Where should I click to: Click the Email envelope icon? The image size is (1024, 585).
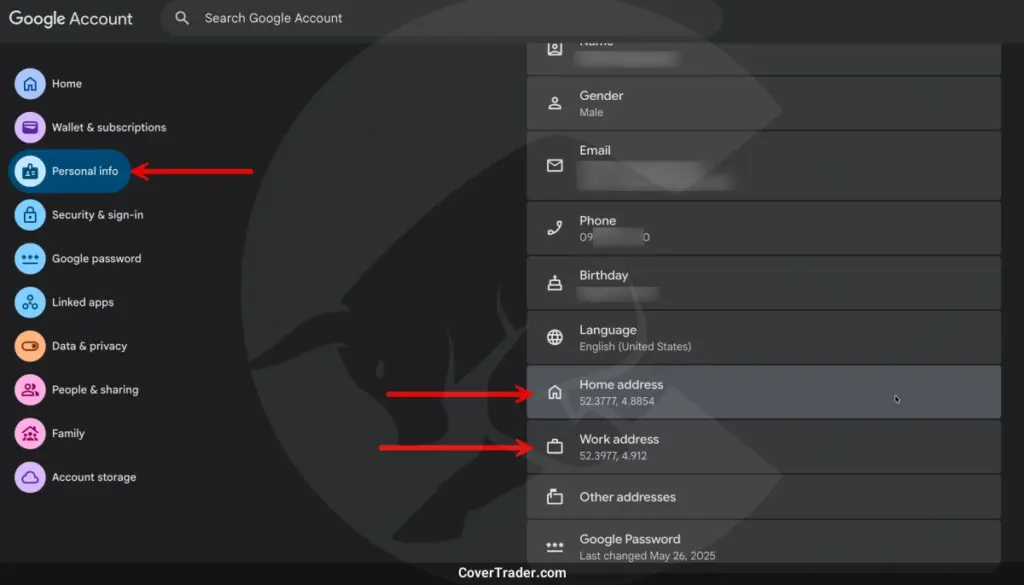(x=554, y=166)
